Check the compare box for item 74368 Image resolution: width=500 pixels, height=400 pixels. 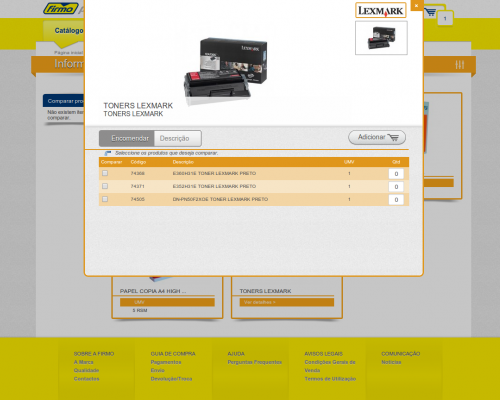(x=105, y=173)
